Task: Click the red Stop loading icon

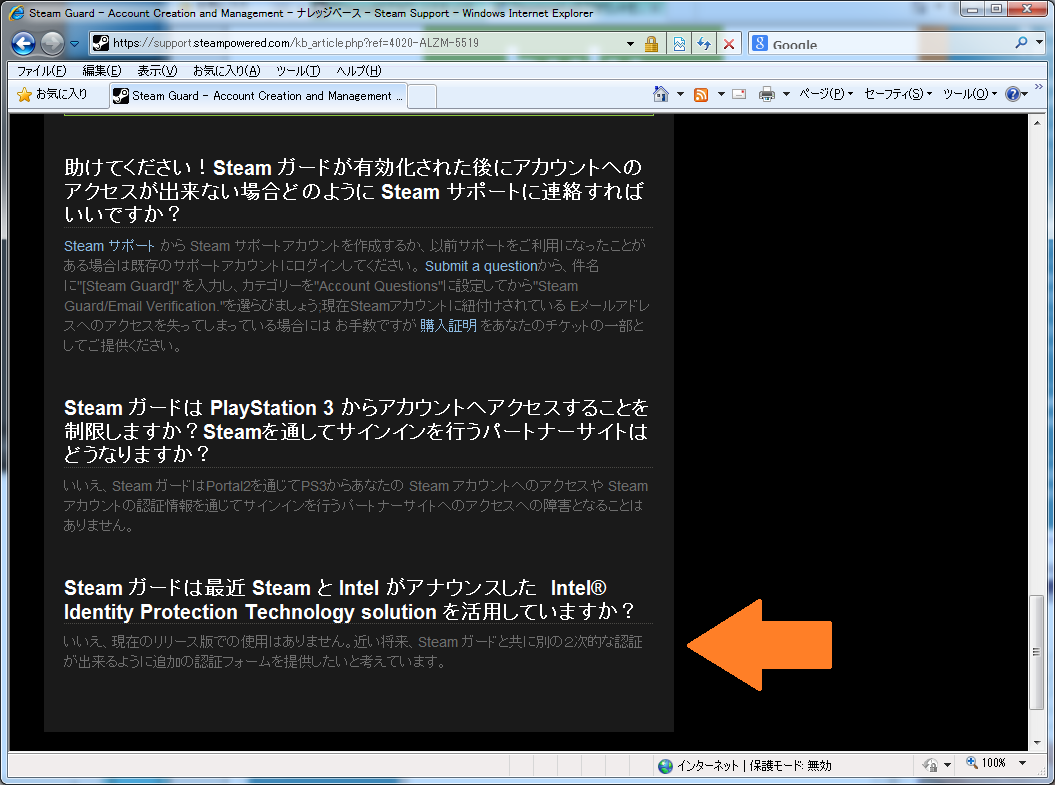Action: [x=729, y=44]
